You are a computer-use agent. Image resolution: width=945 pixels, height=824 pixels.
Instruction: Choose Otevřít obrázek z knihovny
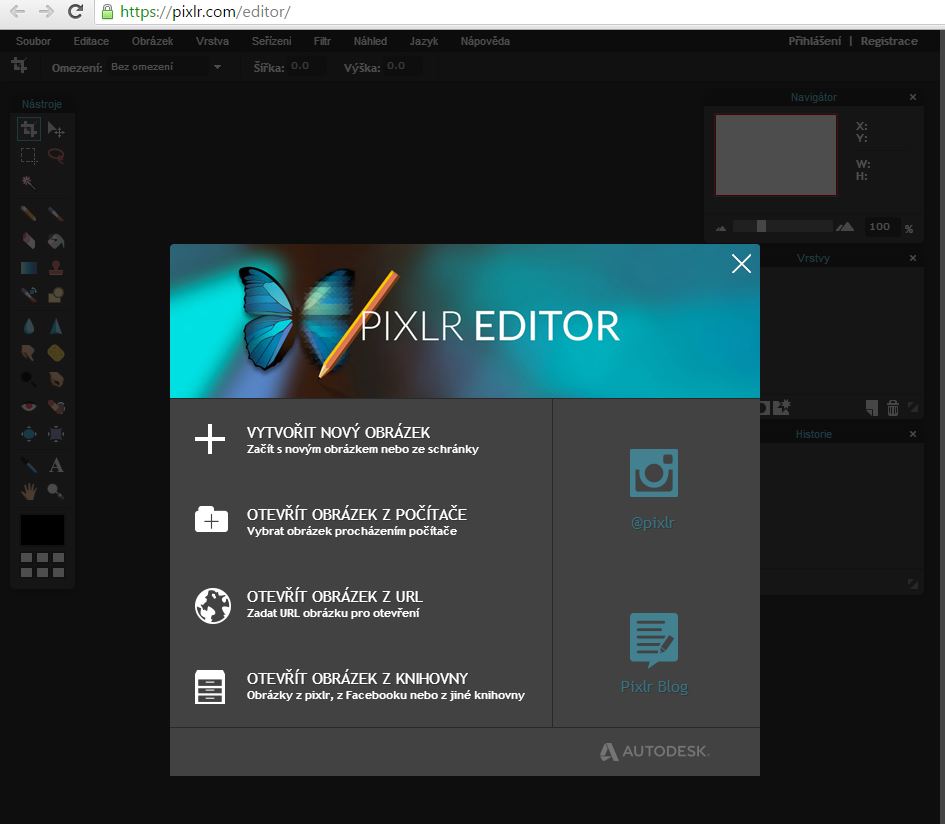pyautogui.click(x=360, y=686)
